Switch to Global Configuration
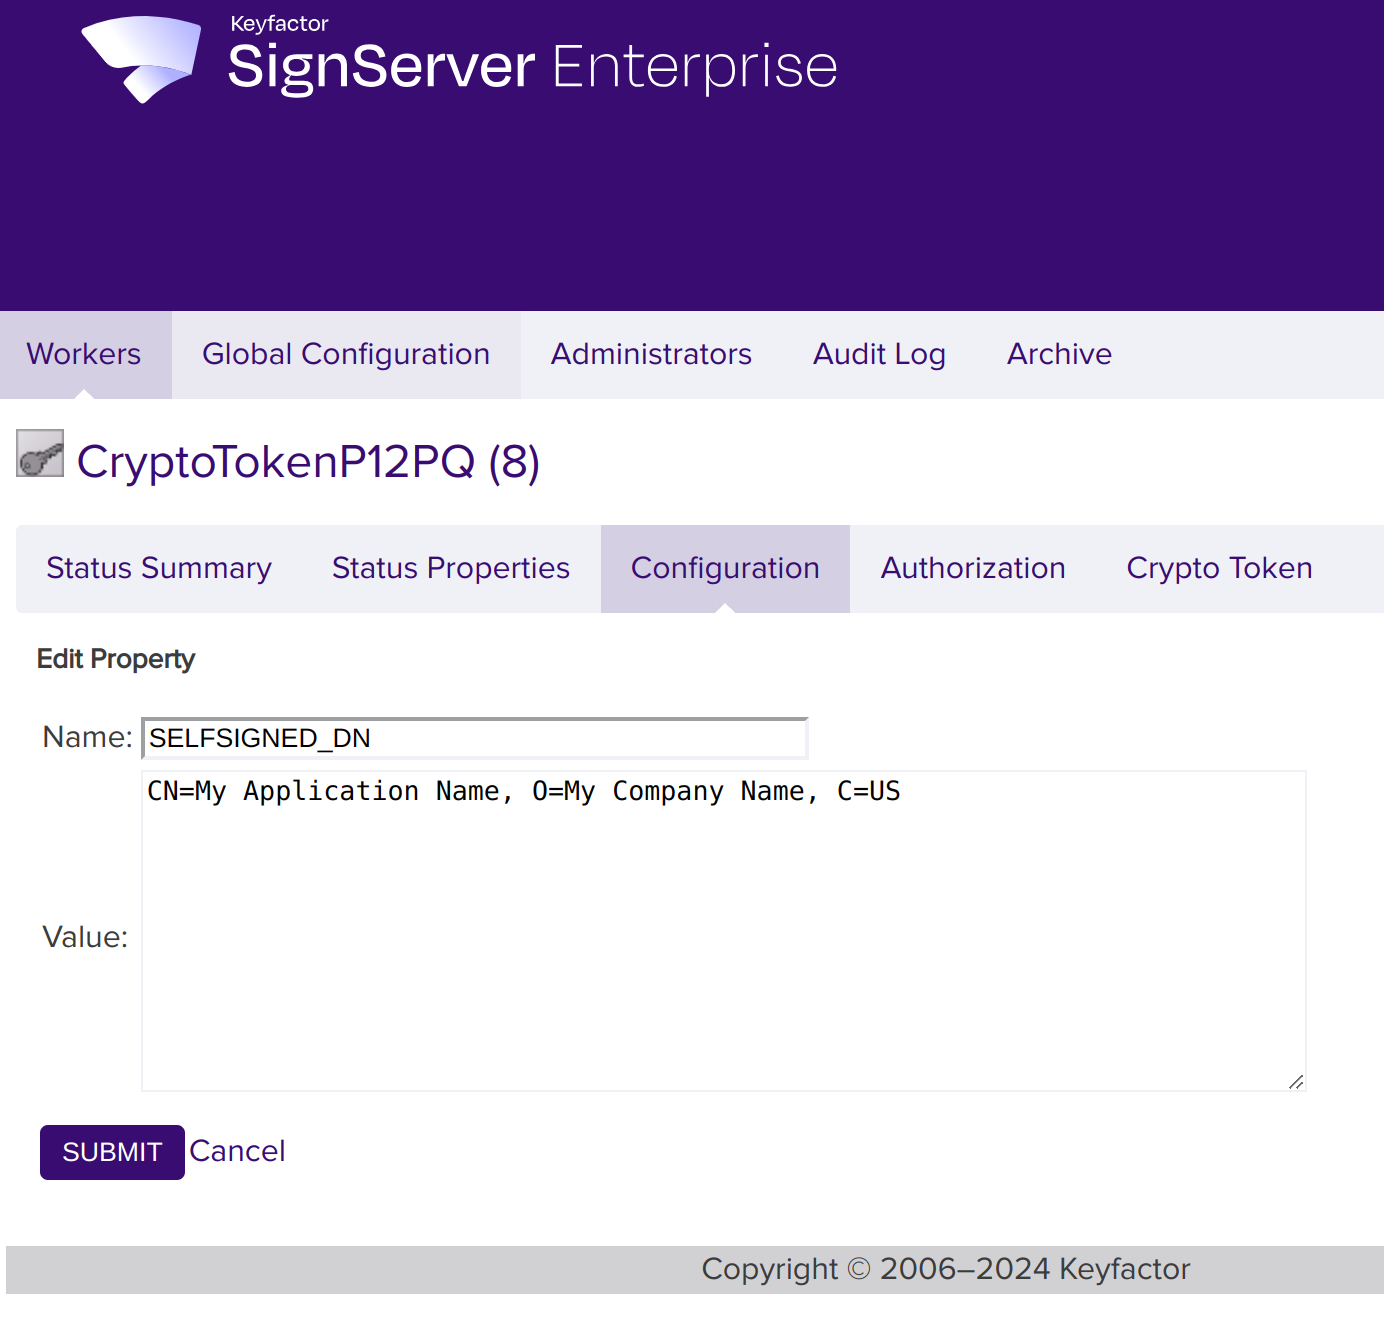 [x=346, y=354]
